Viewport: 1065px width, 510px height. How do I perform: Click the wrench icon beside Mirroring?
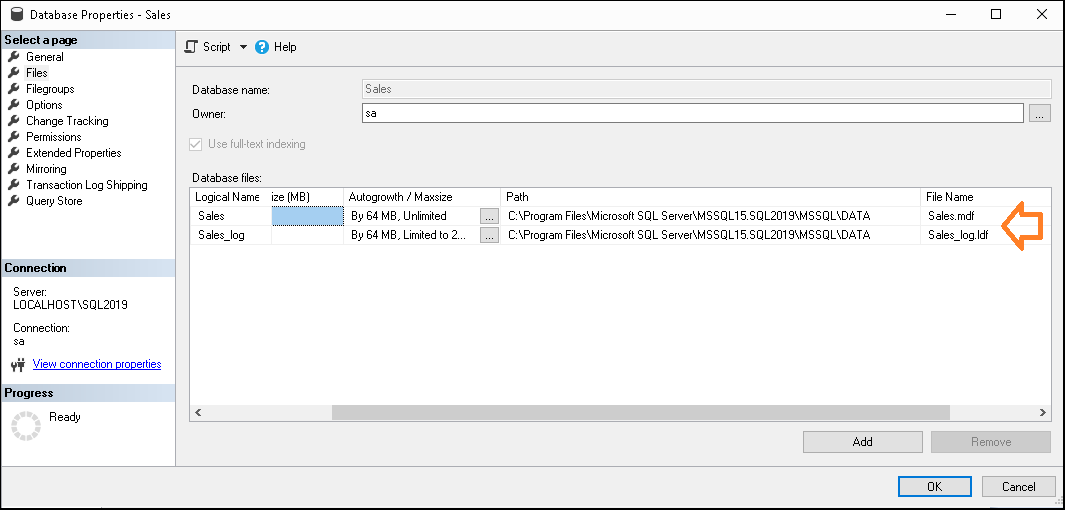click(x=14, y=168)
